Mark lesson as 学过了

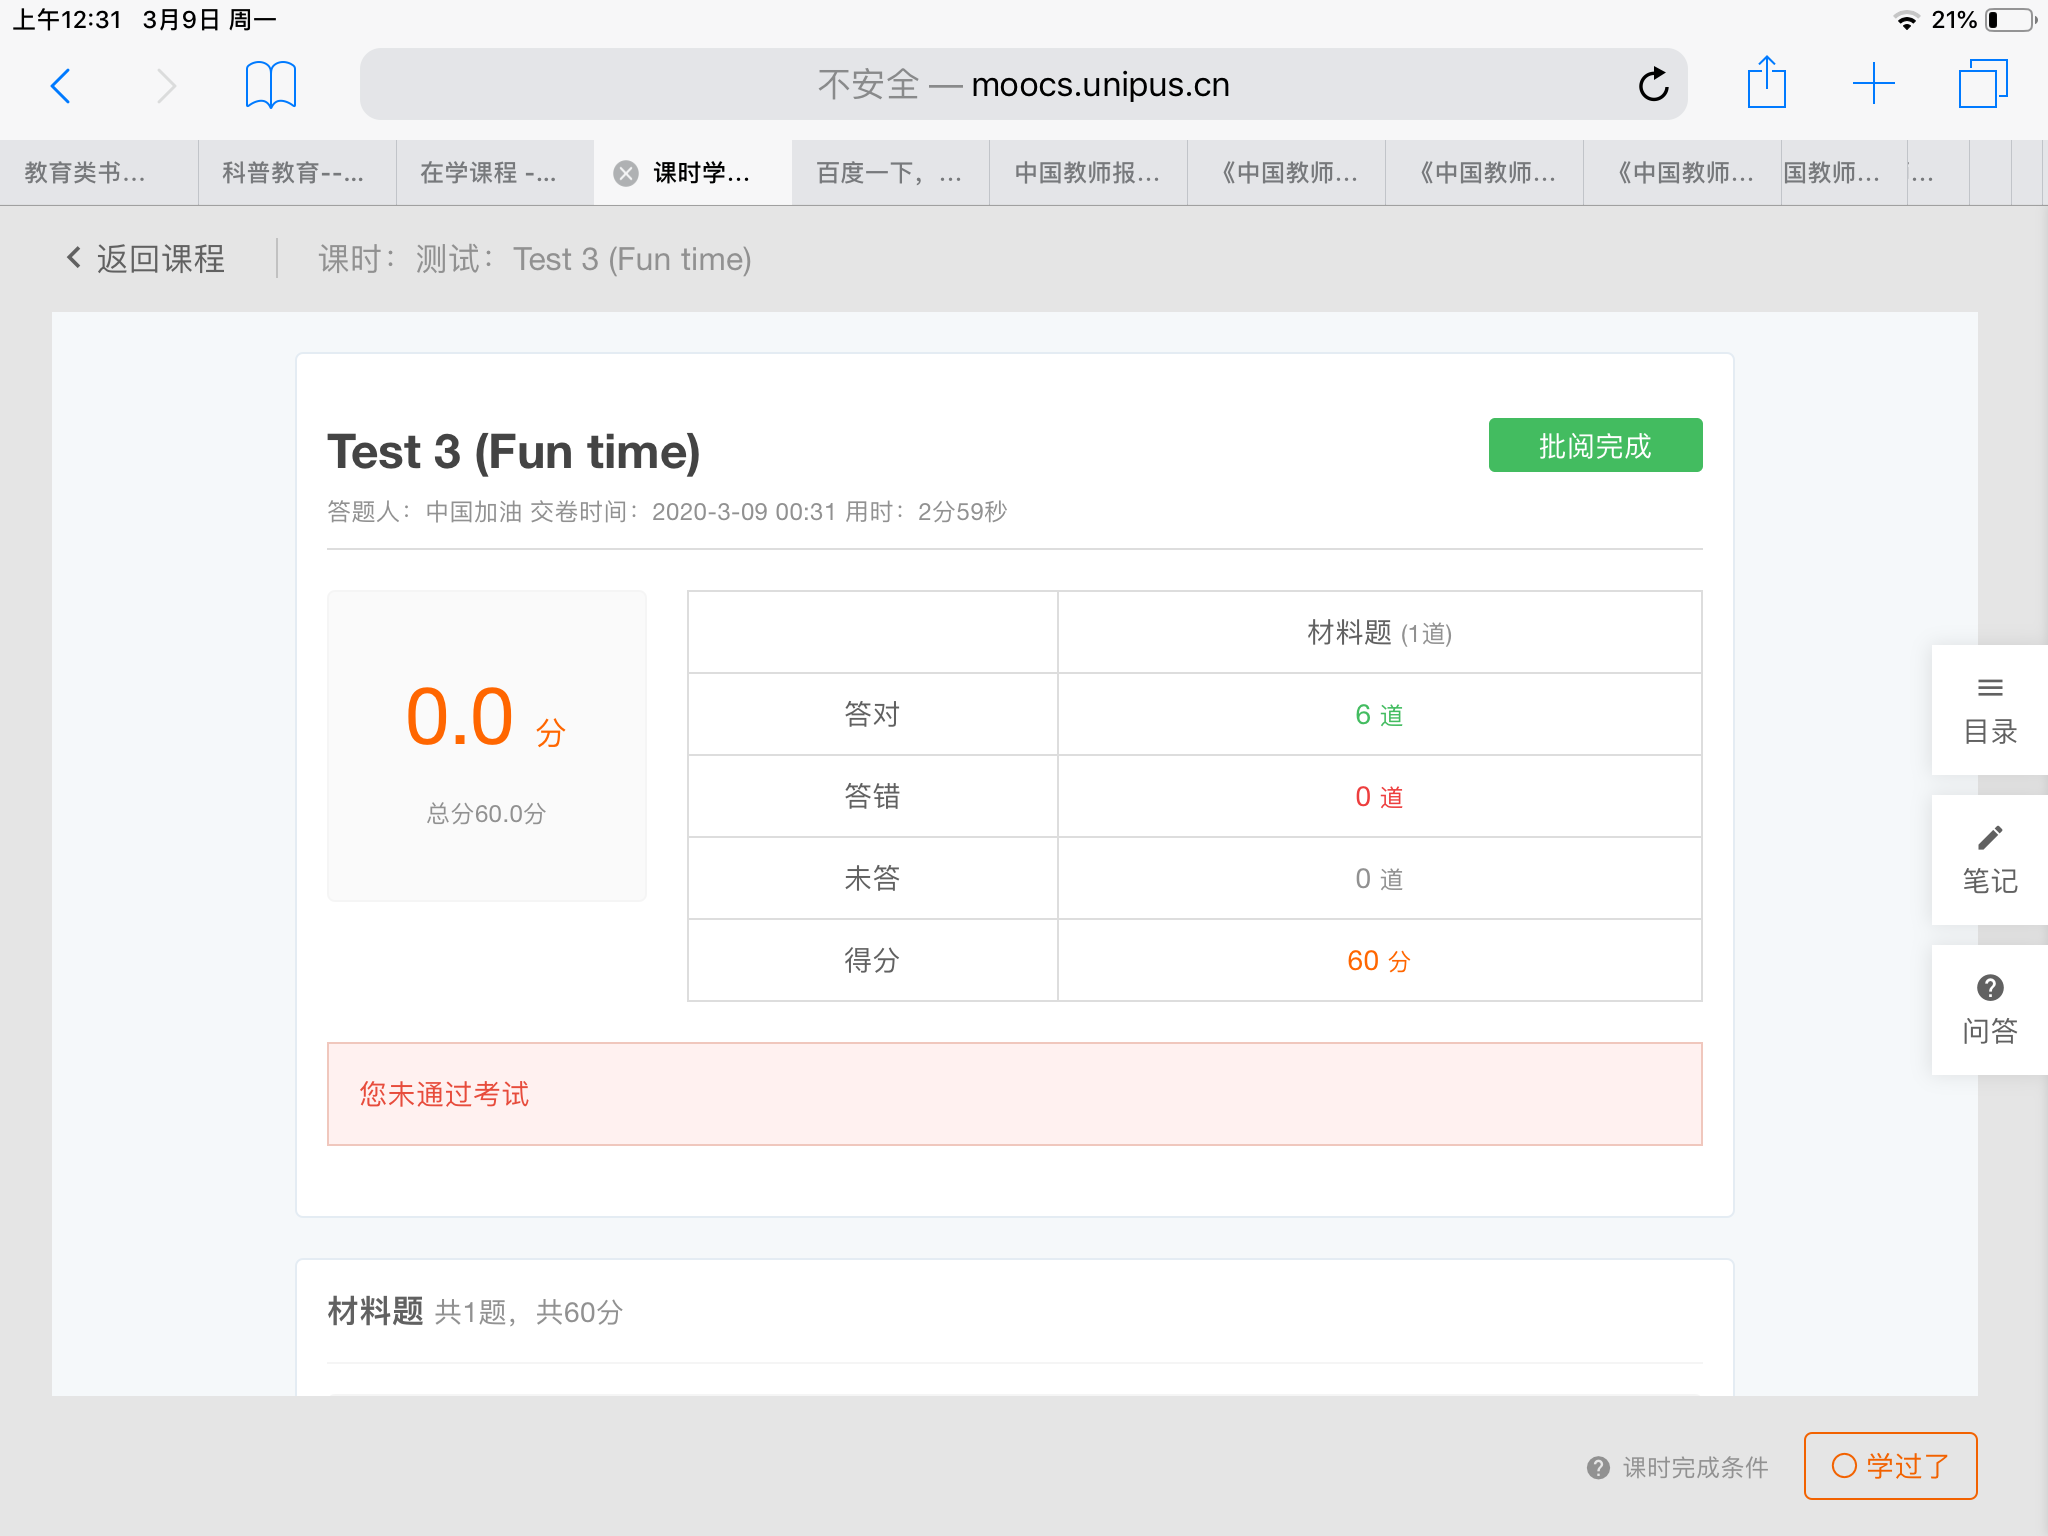click(1890, 1466)
